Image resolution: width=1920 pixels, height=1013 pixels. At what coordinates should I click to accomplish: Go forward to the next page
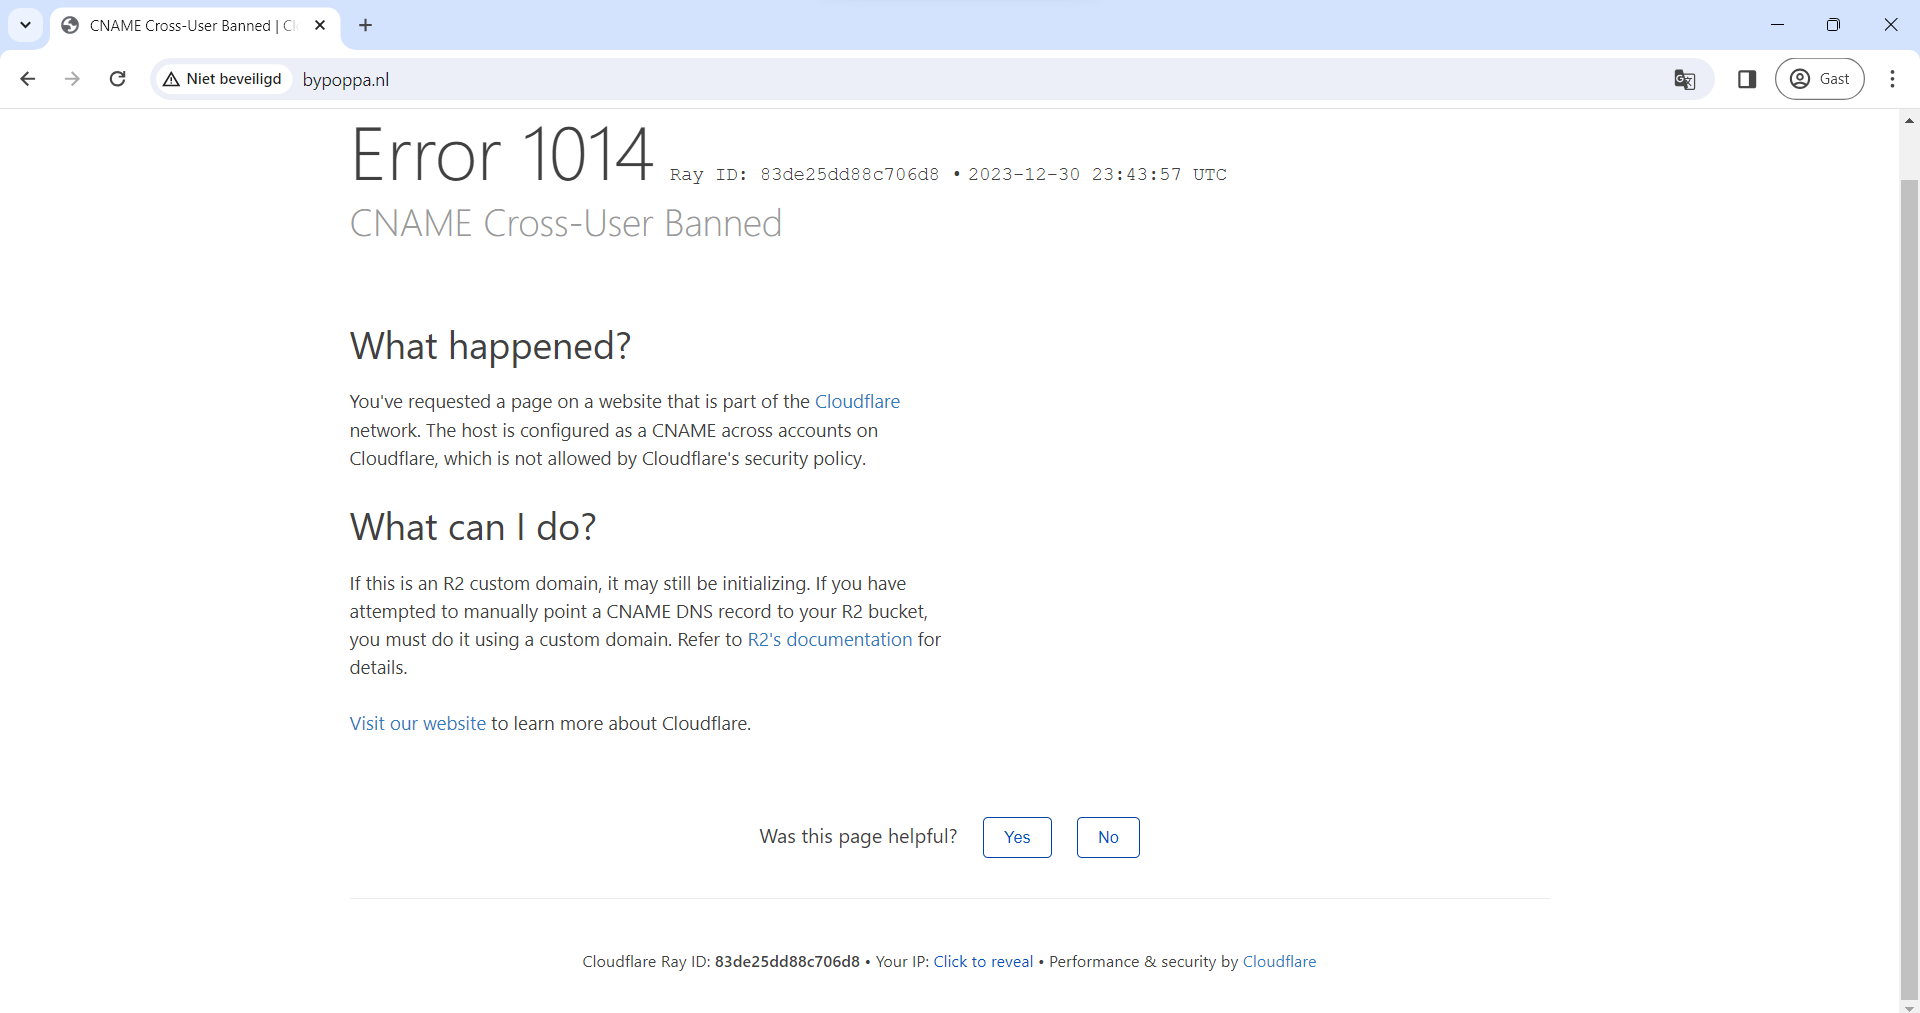pyautogui.click(x=72, y=79)
